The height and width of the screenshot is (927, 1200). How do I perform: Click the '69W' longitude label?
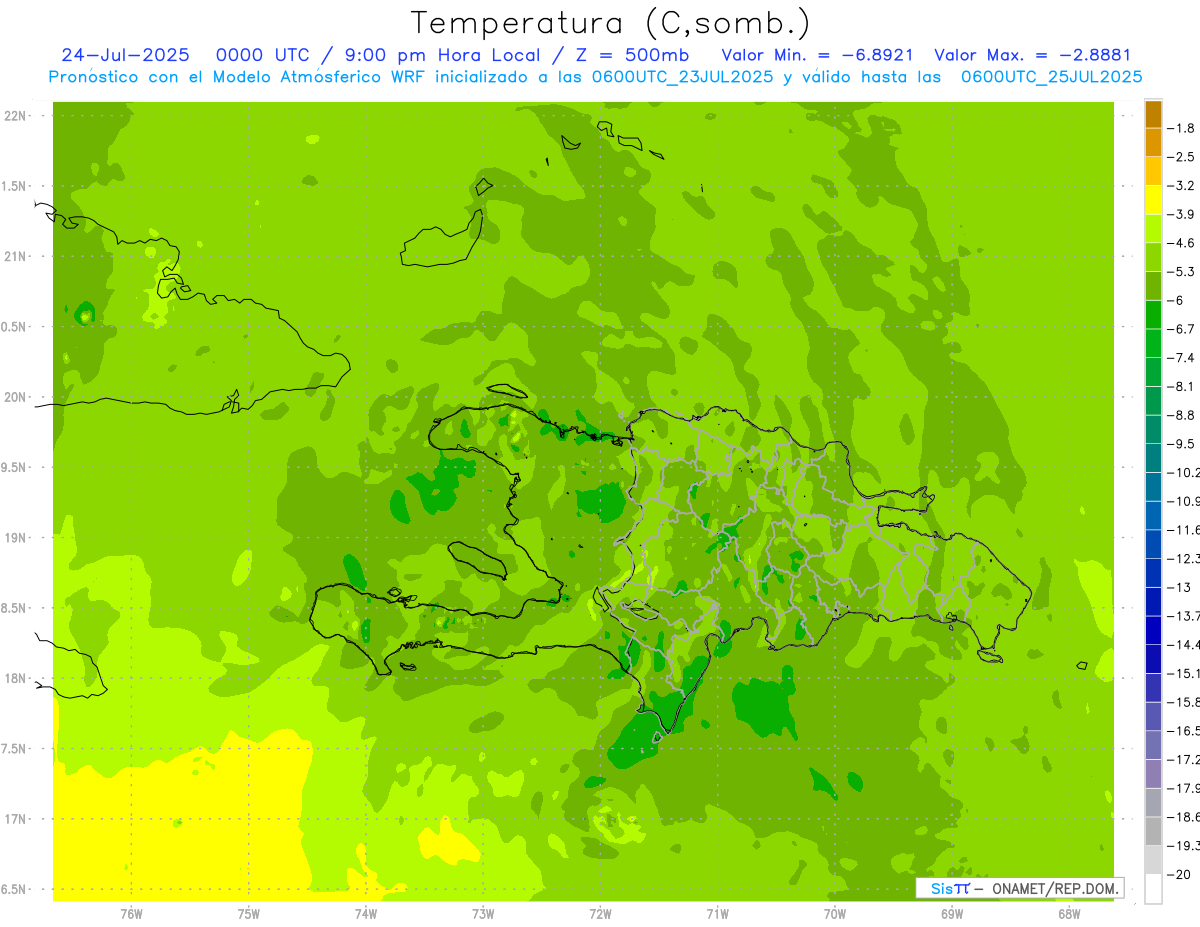point(952,913)
